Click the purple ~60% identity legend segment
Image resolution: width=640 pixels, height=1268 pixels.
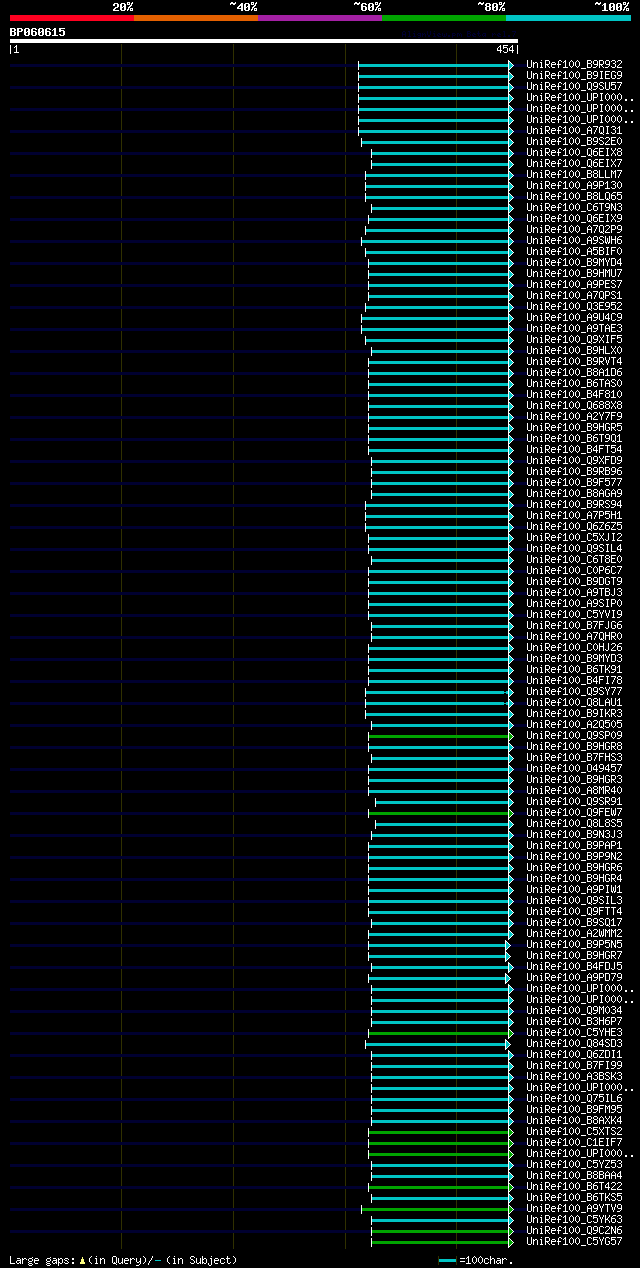pyautogui.click(x=319, y=18)
